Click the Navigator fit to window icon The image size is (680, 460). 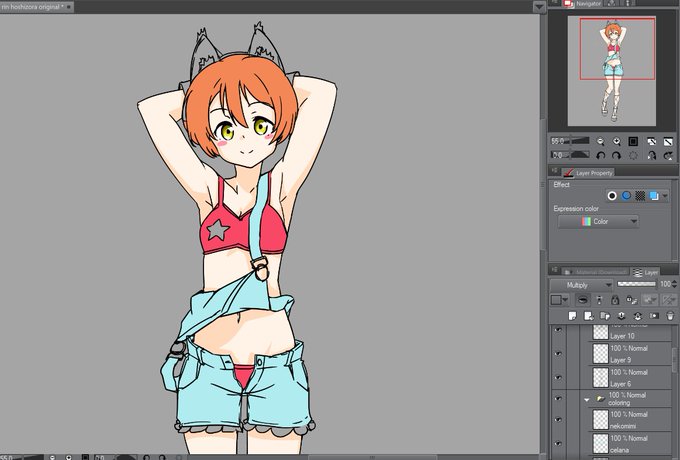[x=668, y=141]
